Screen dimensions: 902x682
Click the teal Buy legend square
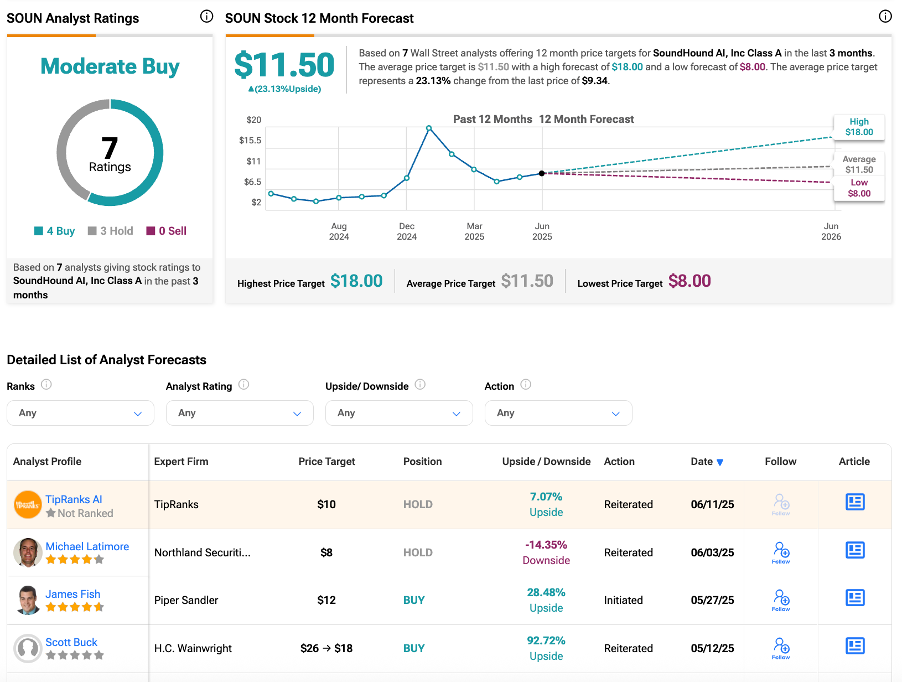coord(39,231)
